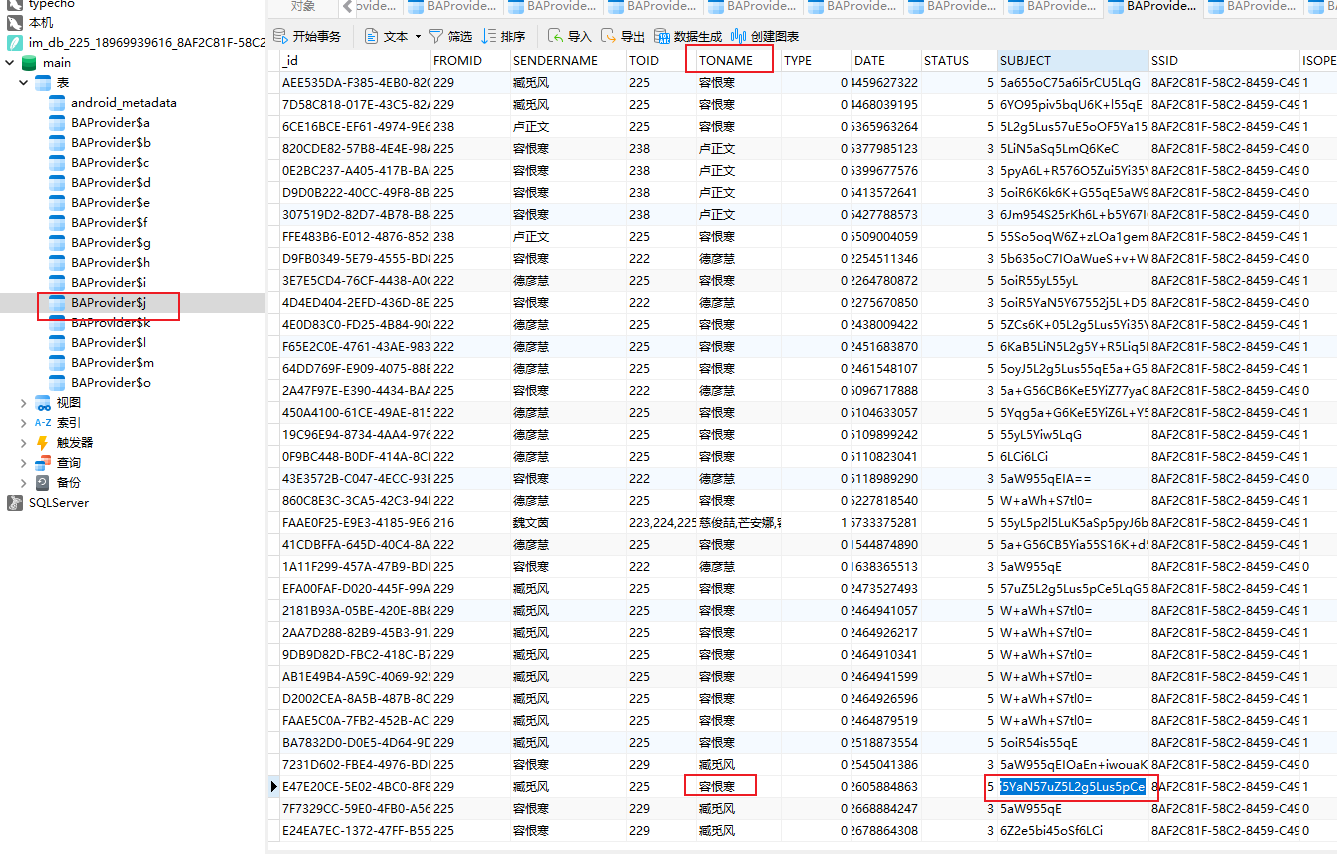Click the _id column header
This screenshot has width=1337, height=854.
tap(355, 60)
